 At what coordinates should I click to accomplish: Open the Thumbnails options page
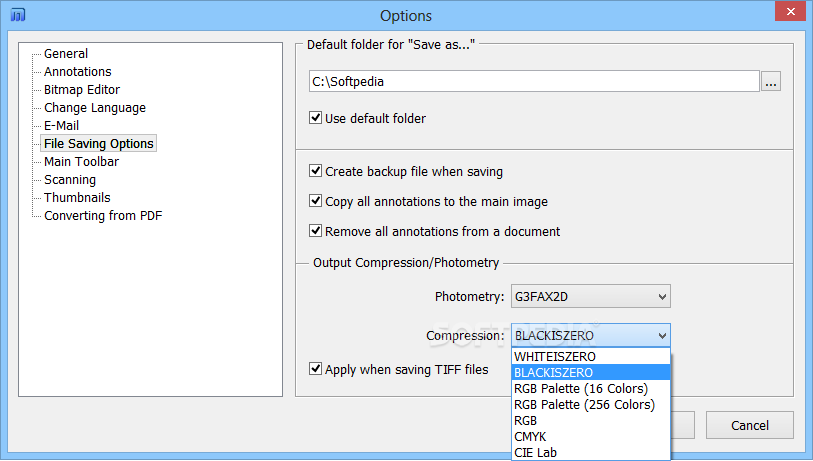tap(77, 198)
